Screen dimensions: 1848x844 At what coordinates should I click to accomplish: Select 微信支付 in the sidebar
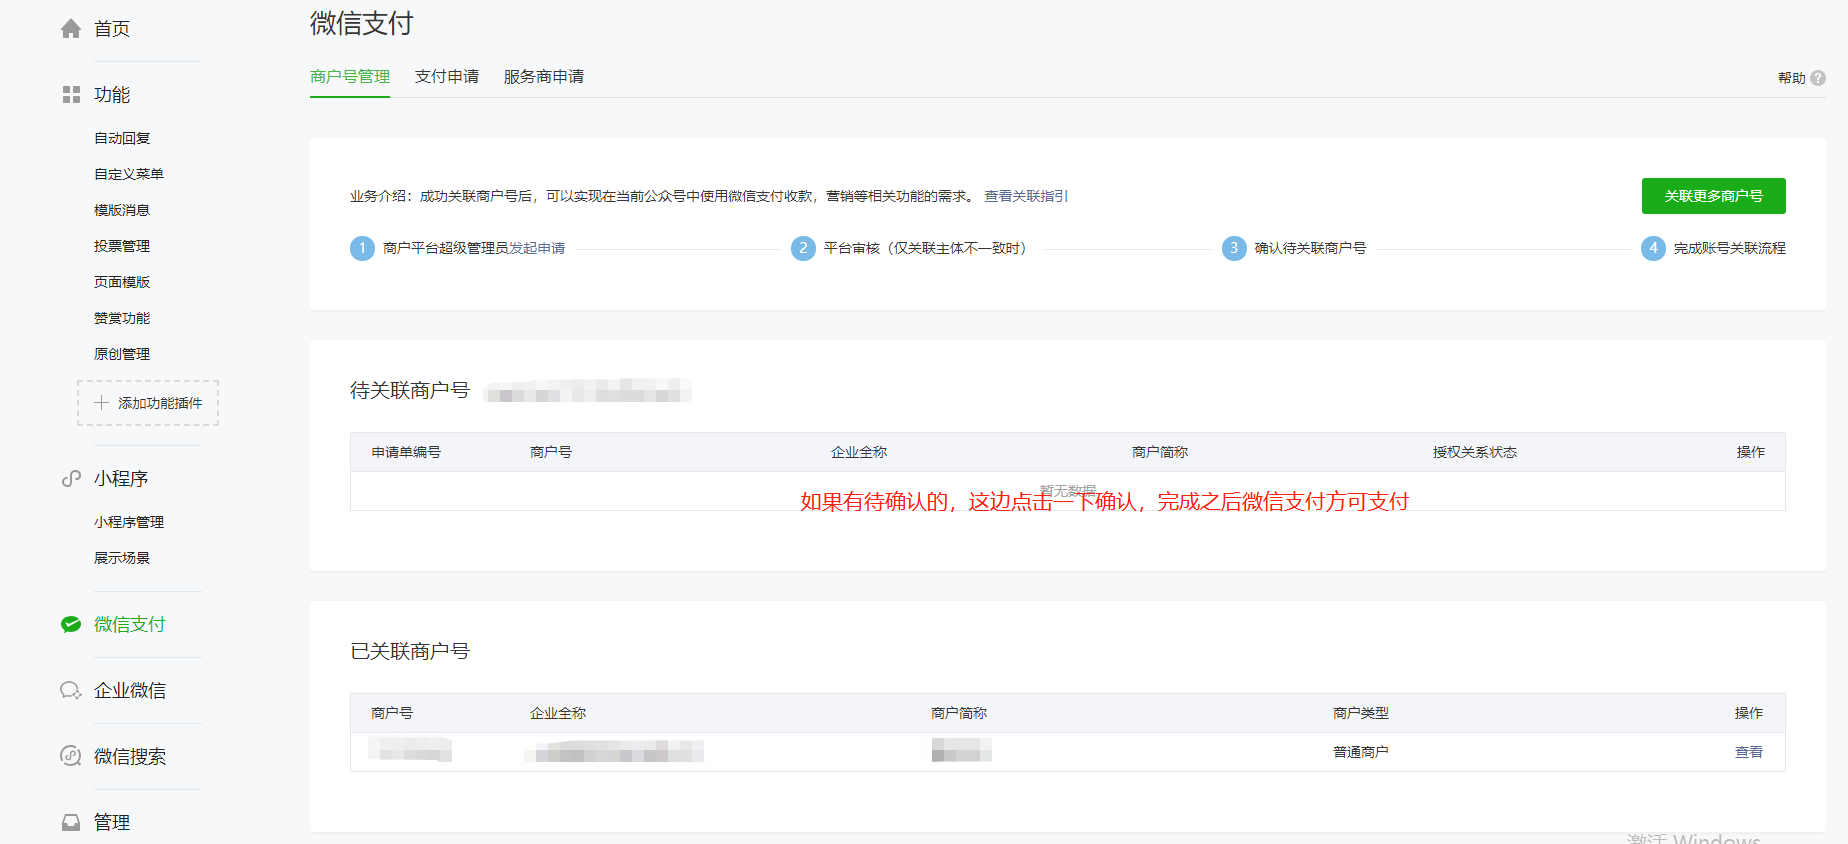(x=130, y=625)
